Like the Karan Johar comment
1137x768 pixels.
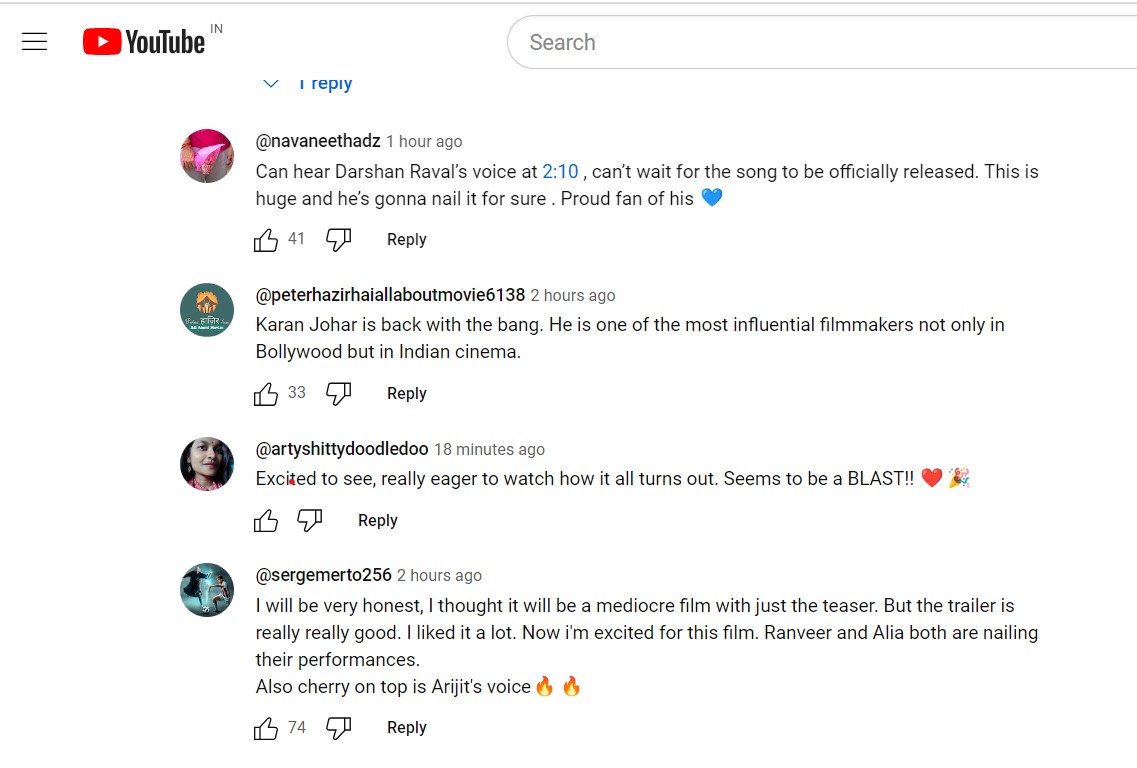tap(266, 394)
